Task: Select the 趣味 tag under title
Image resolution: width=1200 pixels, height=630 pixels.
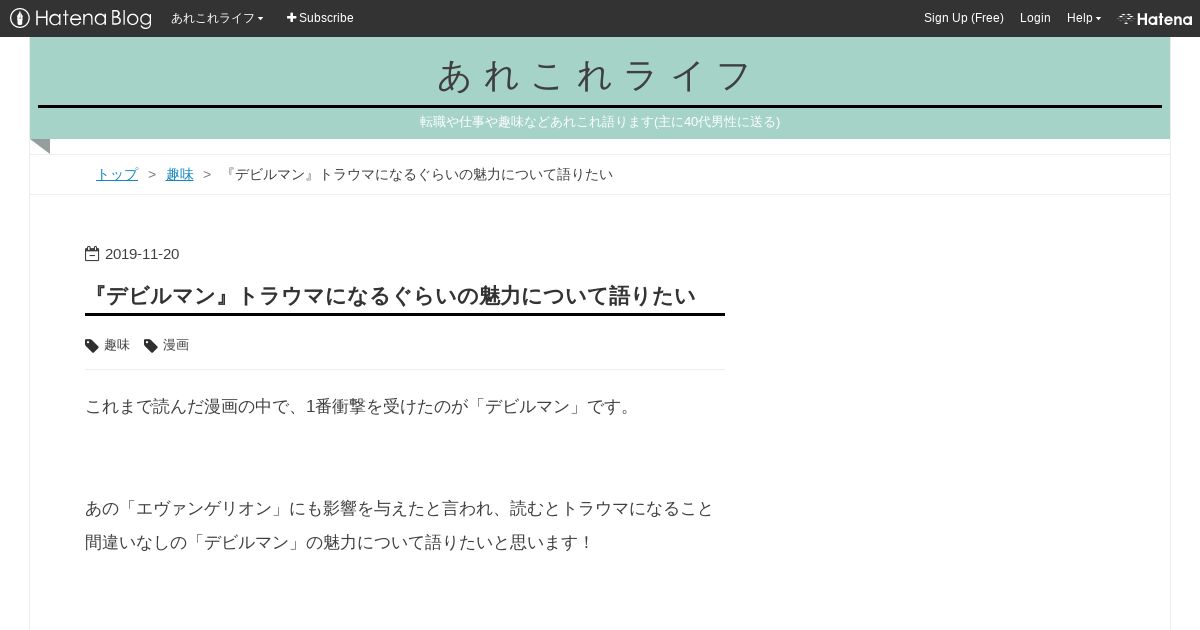Action: (x=117, y=345)
